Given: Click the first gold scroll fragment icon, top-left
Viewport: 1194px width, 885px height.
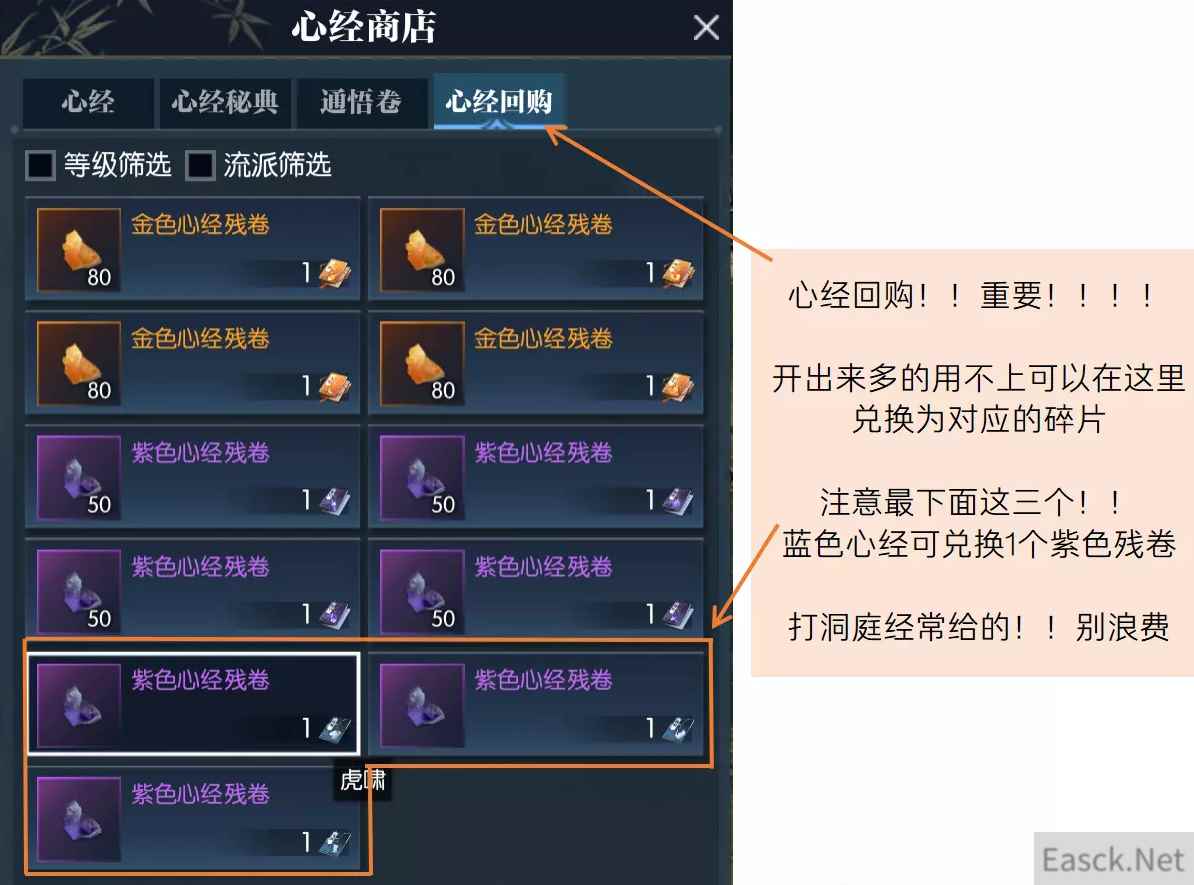Looking at the screenshot, I should [x=78, y=250].
